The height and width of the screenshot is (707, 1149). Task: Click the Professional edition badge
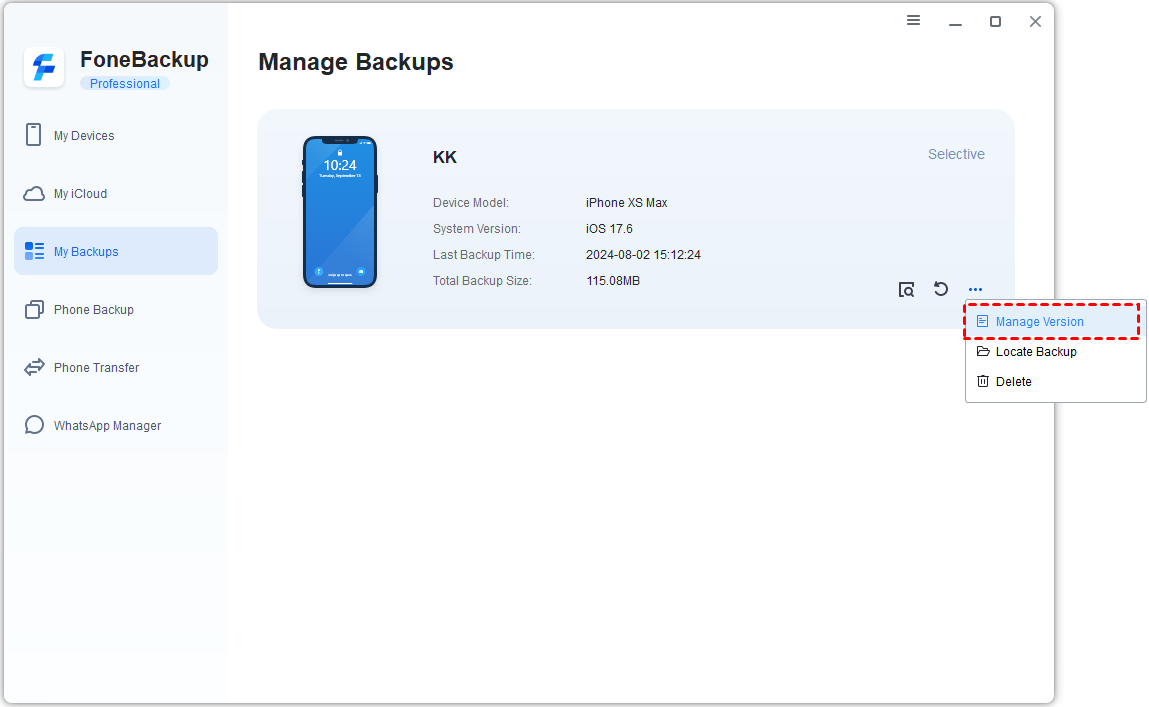(125, 84)
